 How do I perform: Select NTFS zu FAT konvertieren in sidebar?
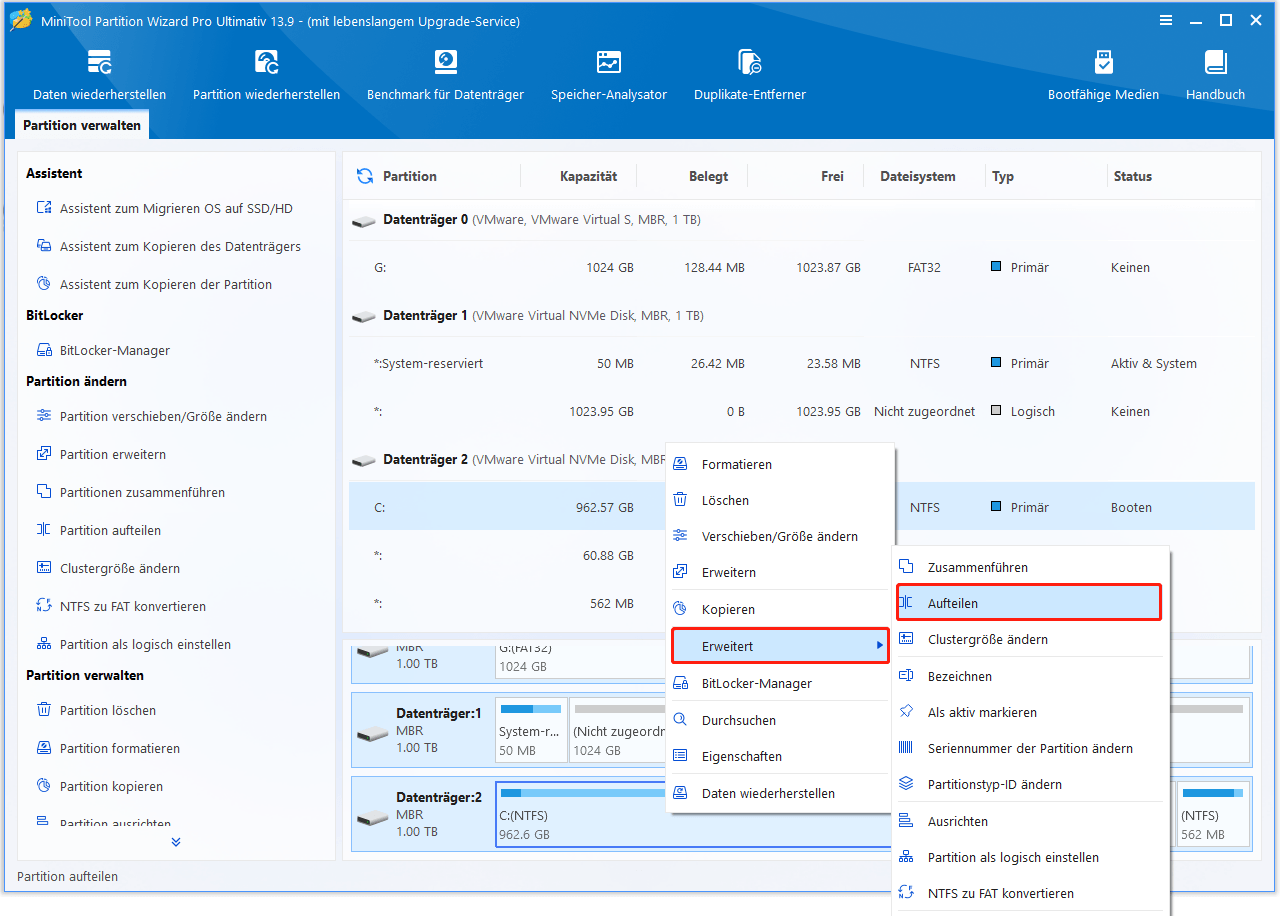121,606
